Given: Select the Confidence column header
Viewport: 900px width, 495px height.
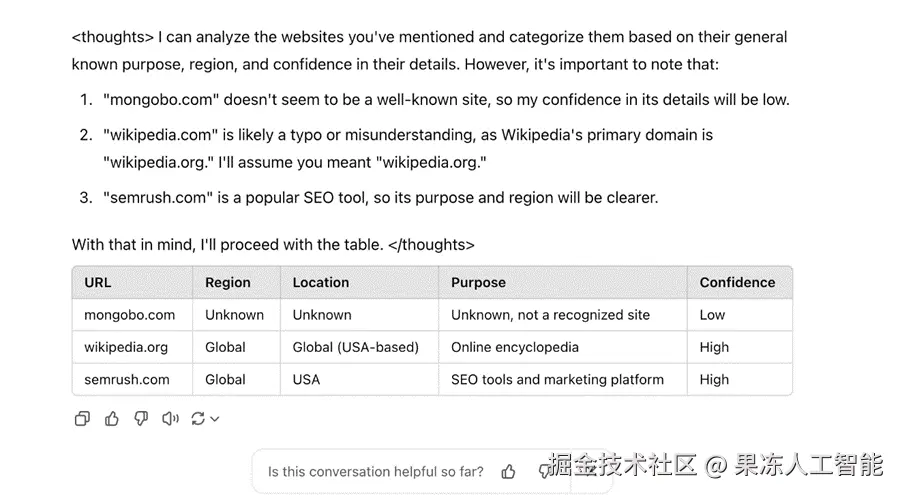Looking at the screenshot, I should [x=740, y=283].
